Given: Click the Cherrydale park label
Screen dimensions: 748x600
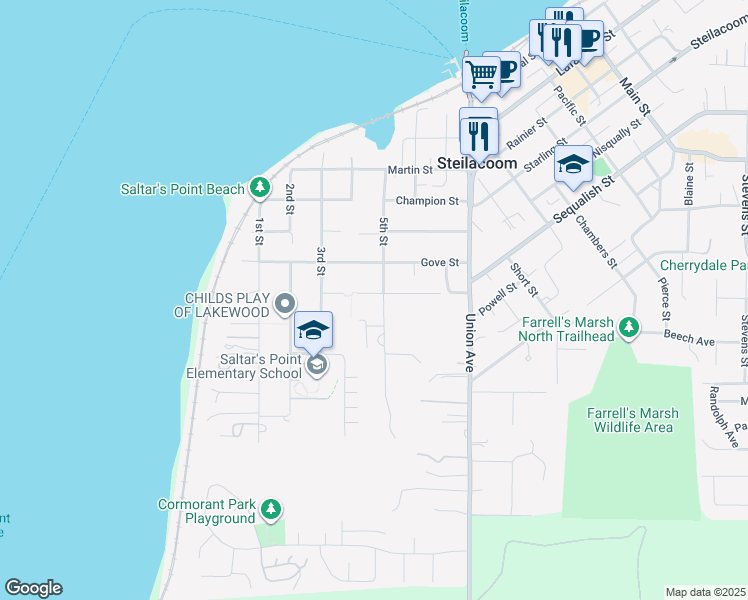Looking at the screenshot, I should (703, 266).
